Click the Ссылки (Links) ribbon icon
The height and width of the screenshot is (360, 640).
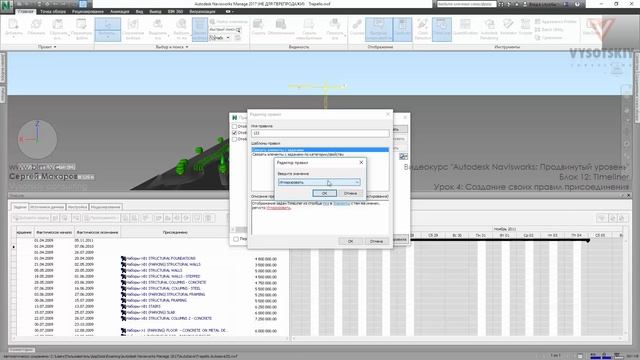click(357, 27)
